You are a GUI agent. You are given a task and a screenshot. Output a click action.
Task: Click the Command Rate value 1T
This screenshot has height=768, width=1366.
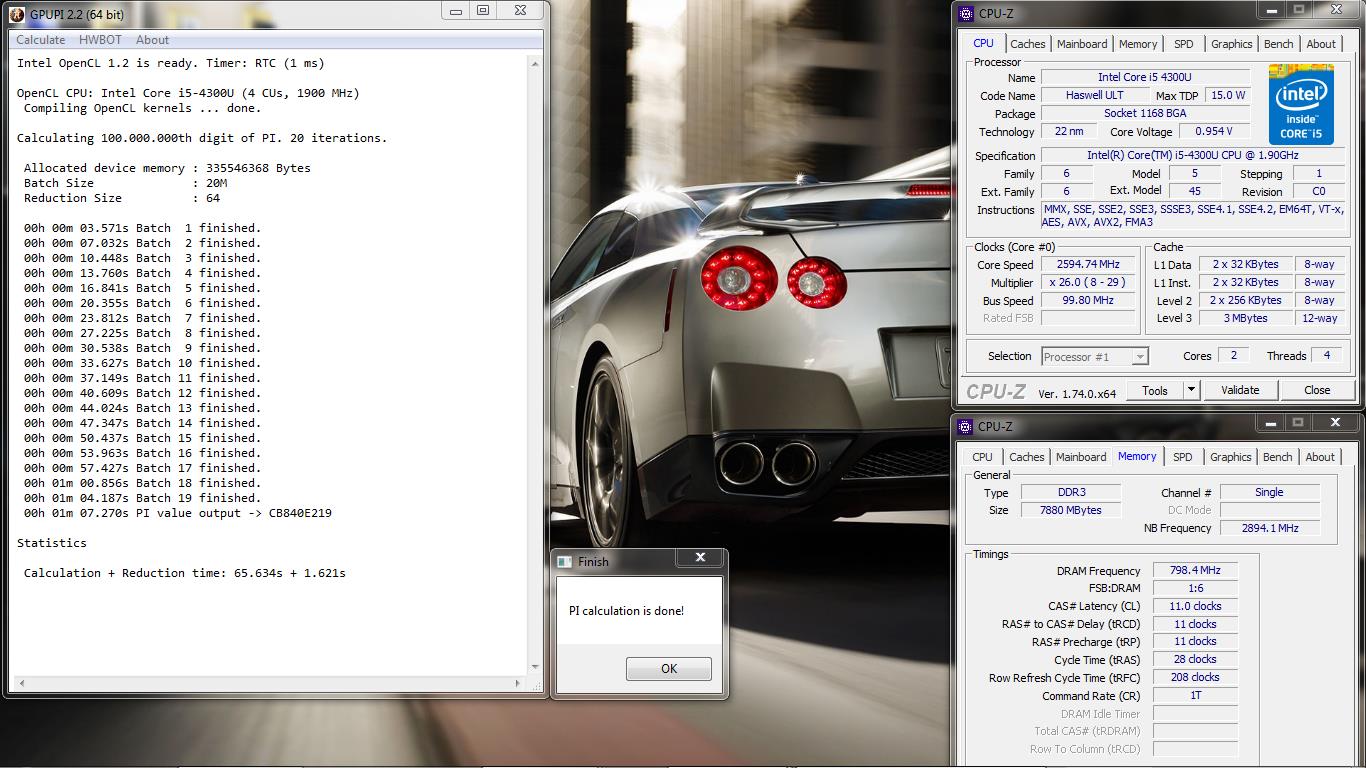point(1195,695)
